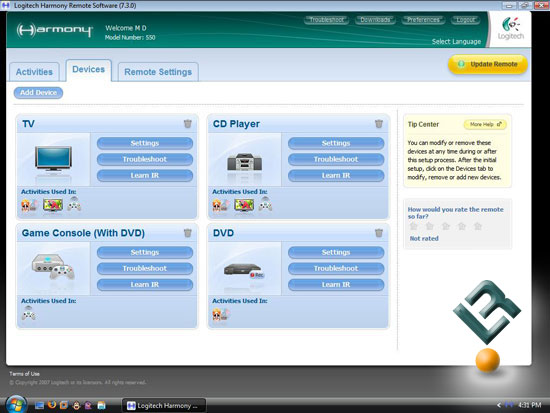
Task: Click Select Language link
Action: (x=456, y=41)
